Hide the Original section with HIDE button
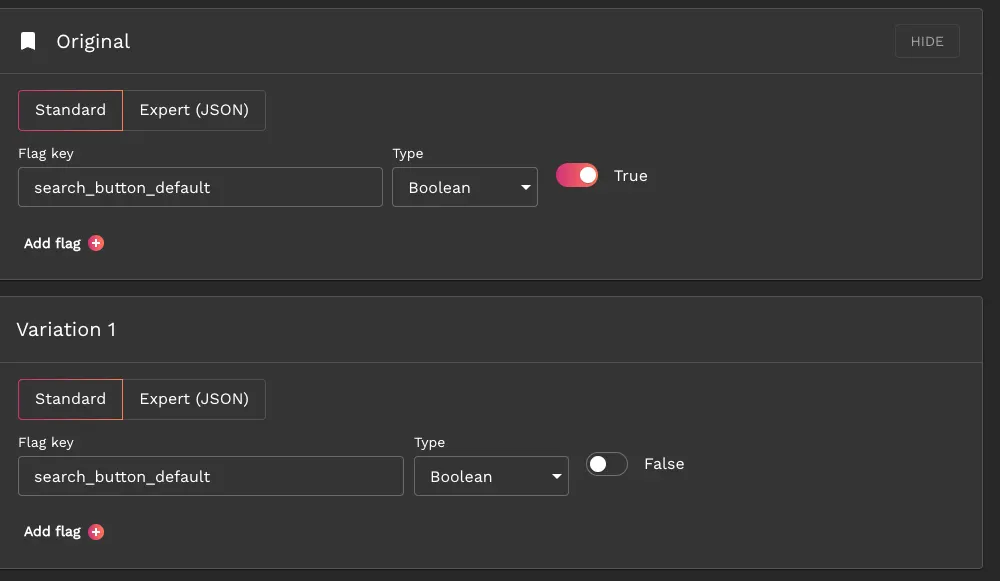Viewport: 1000px width, 581px height. (x=927, y=41)
